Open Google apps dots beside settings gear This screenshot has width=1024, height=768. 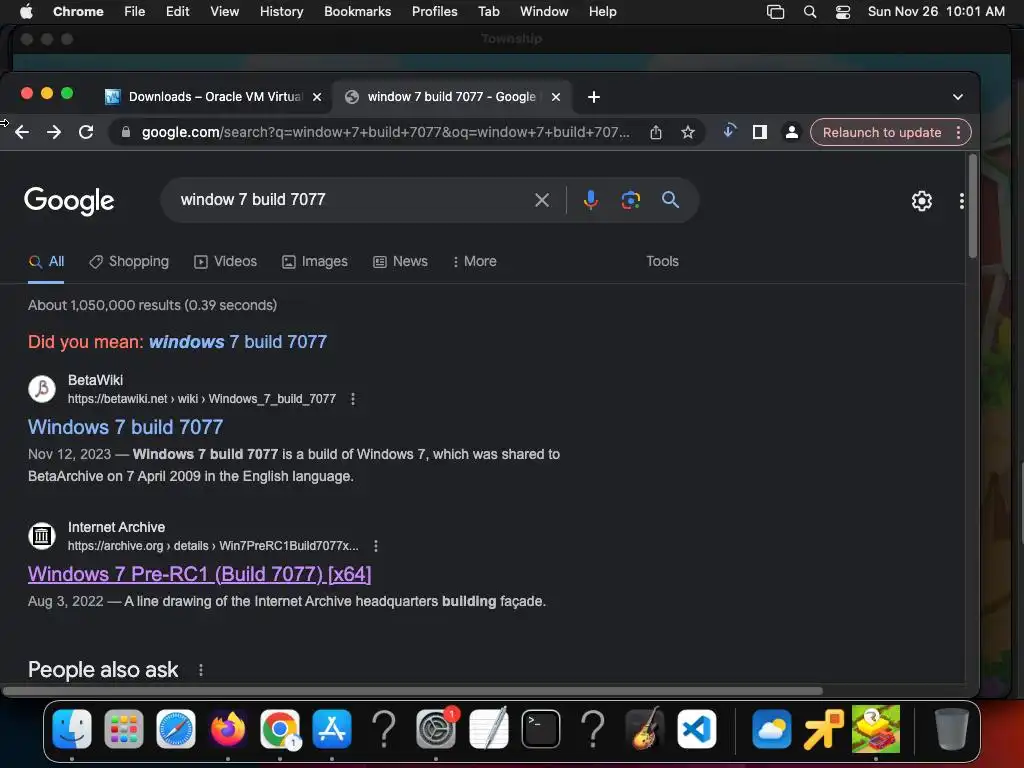tap(961, 201)
